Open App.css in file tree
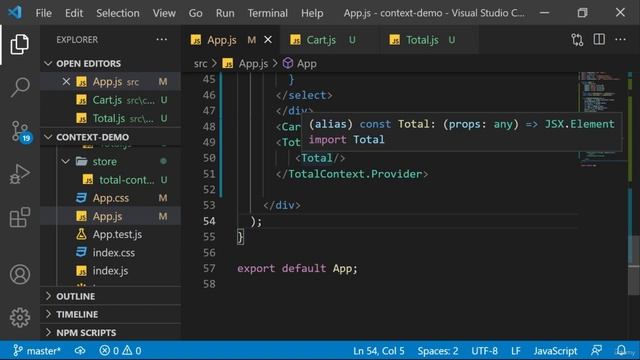This screenshot has height=360, width=640. pyautogui.click(x=110, y=198)
